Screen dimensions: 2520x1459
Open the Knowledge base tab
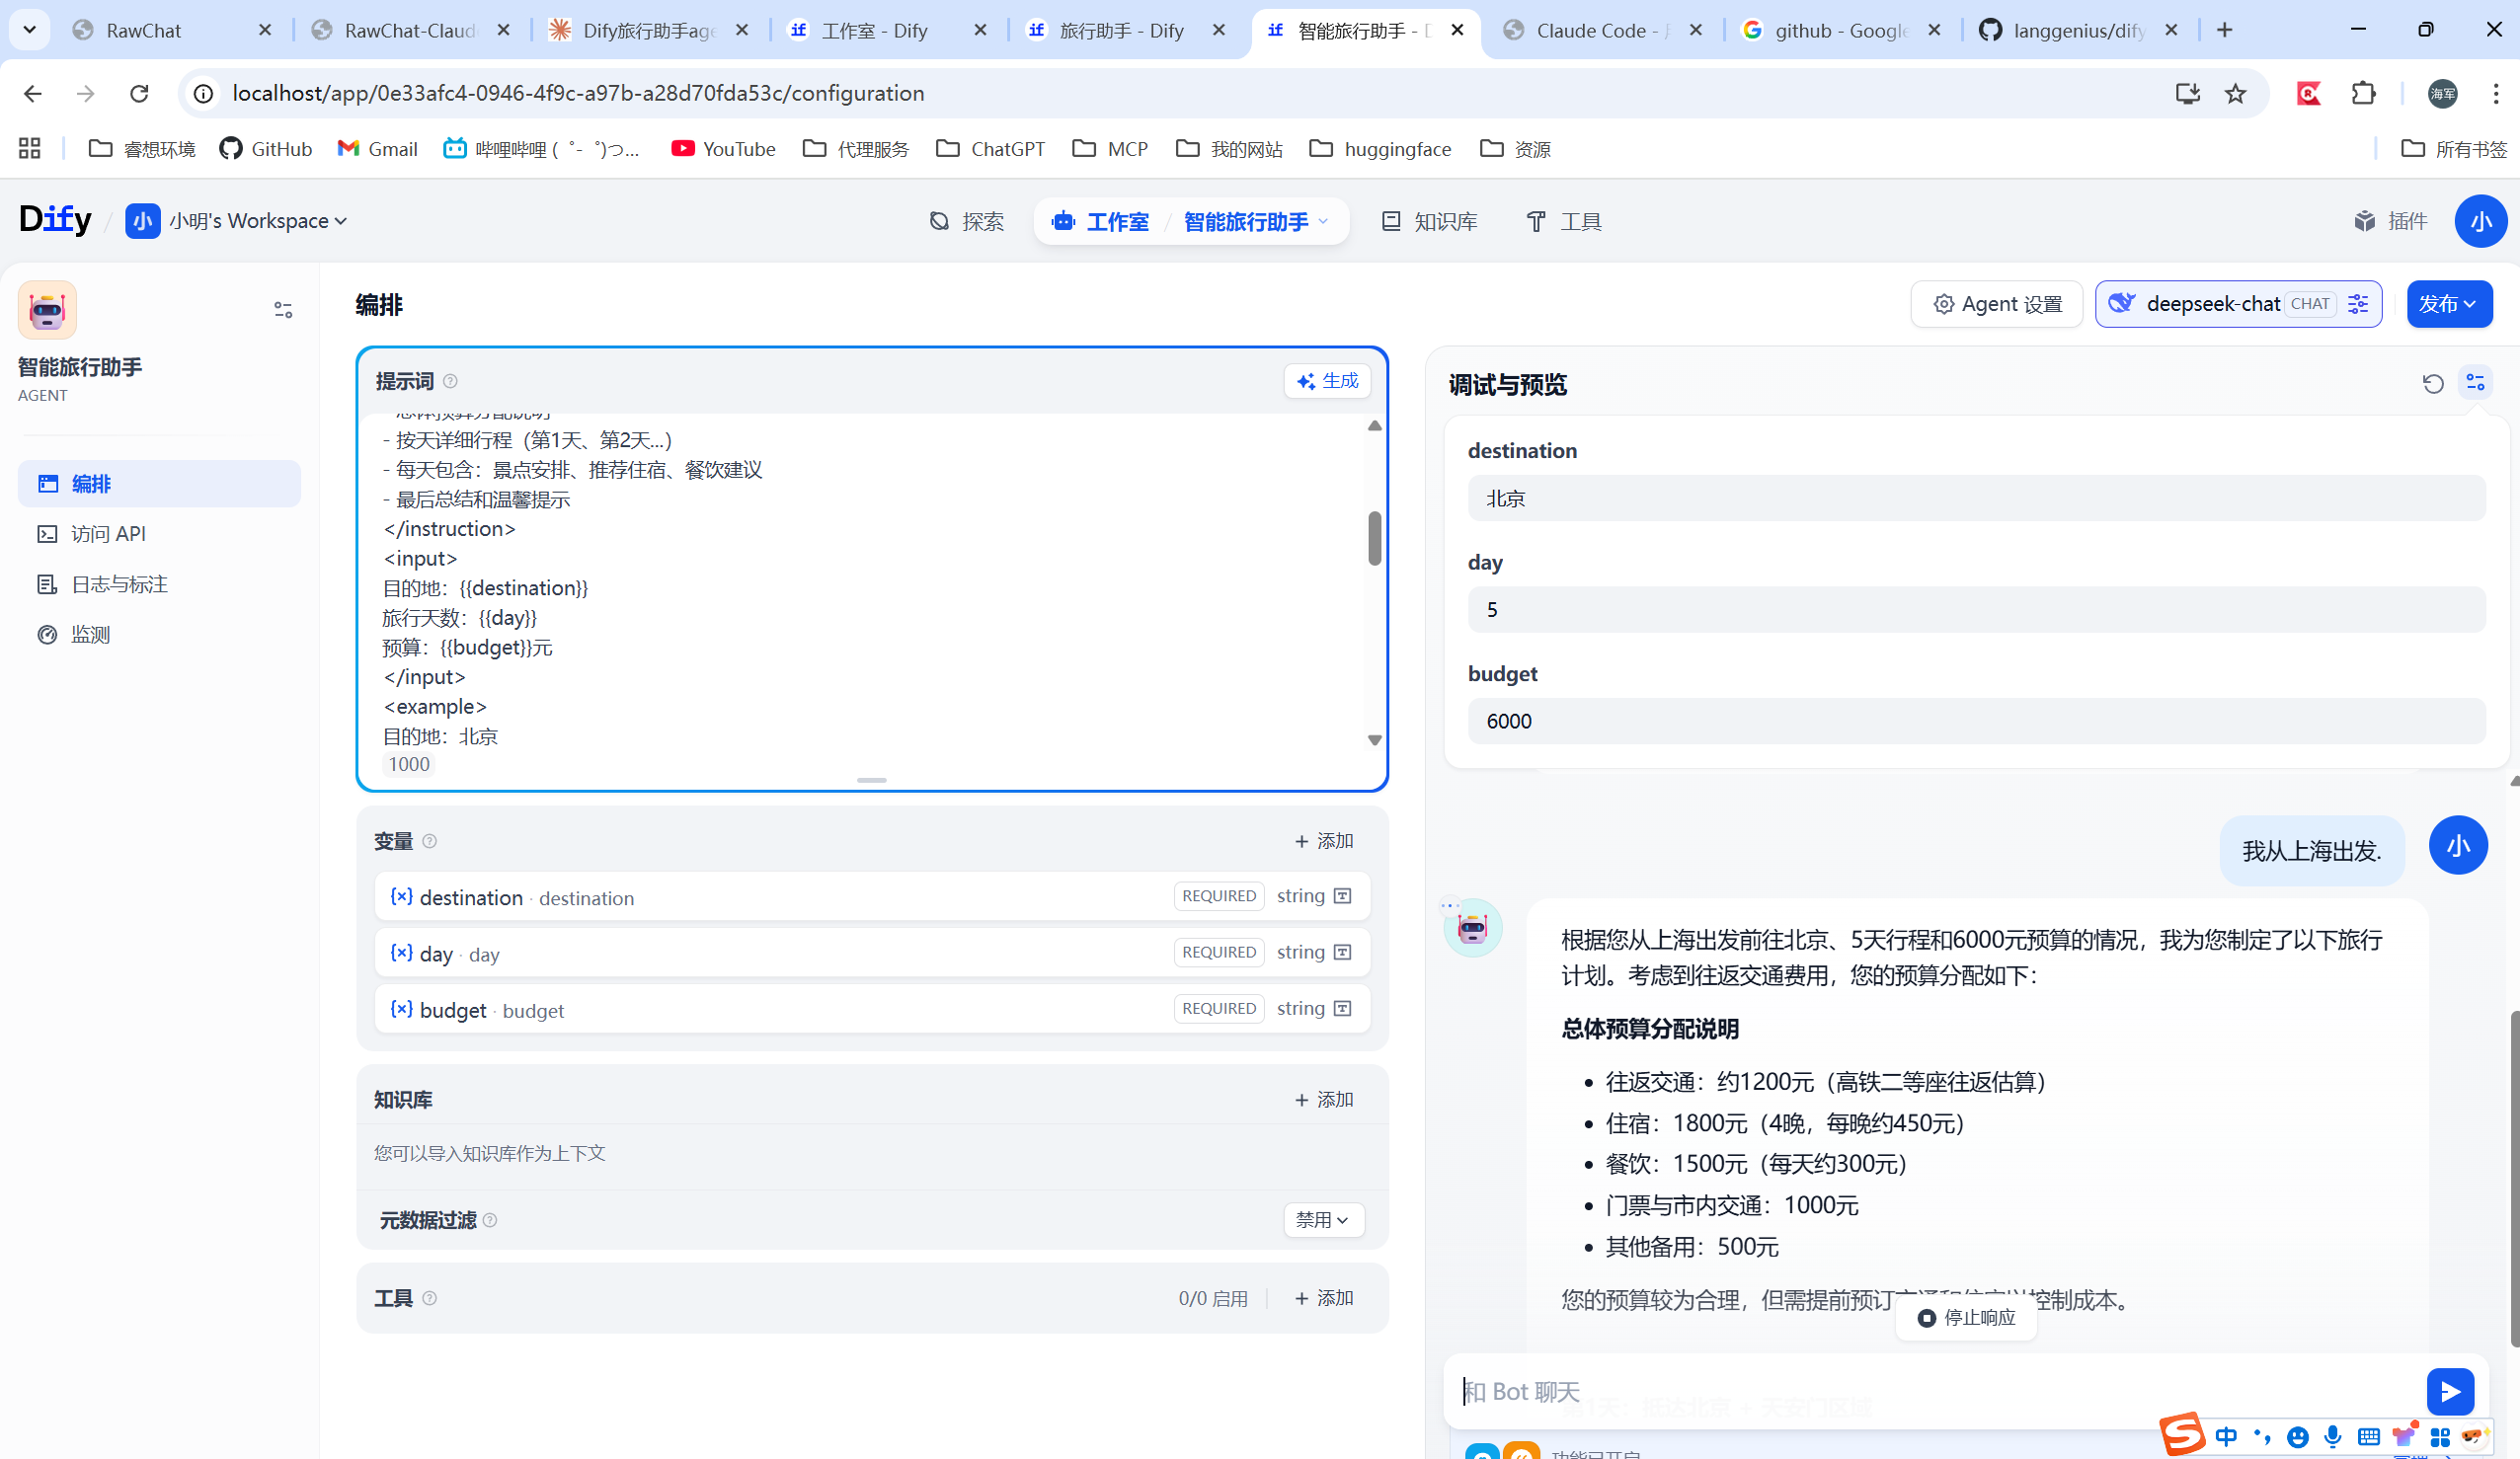[x=1429, y=221]
